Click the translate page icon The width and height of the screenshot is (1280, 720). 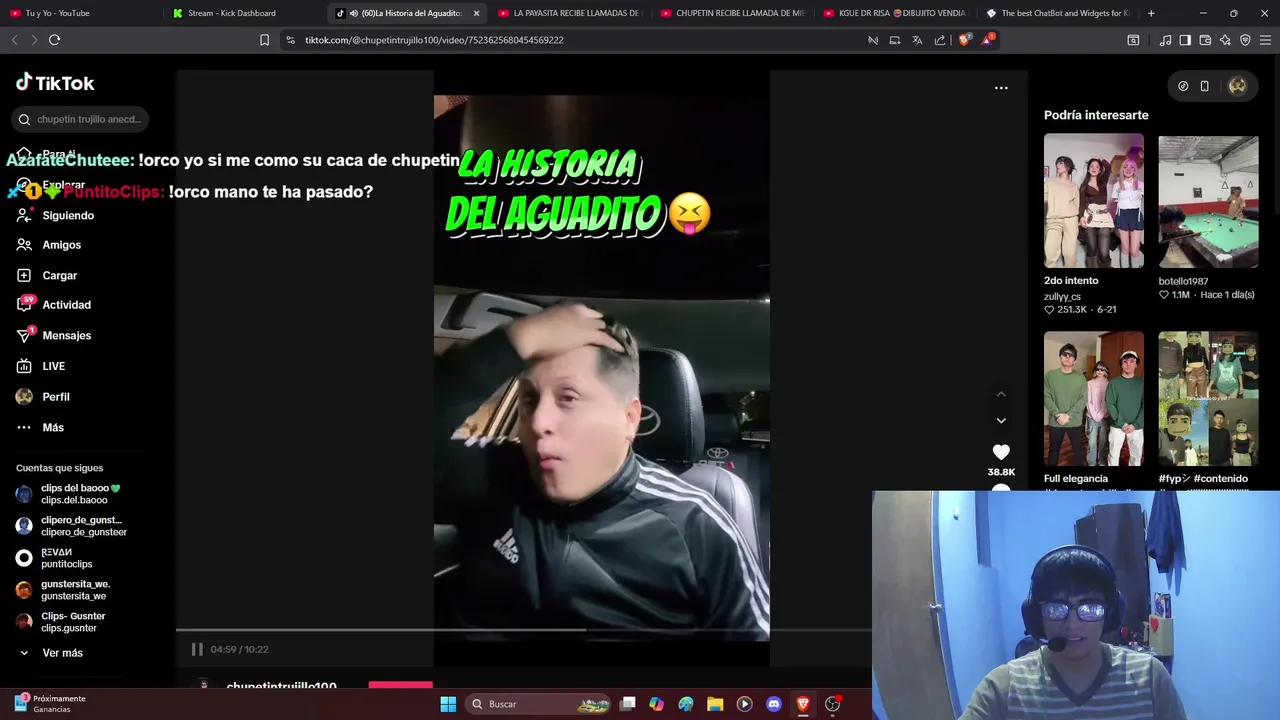coord(917,40)
